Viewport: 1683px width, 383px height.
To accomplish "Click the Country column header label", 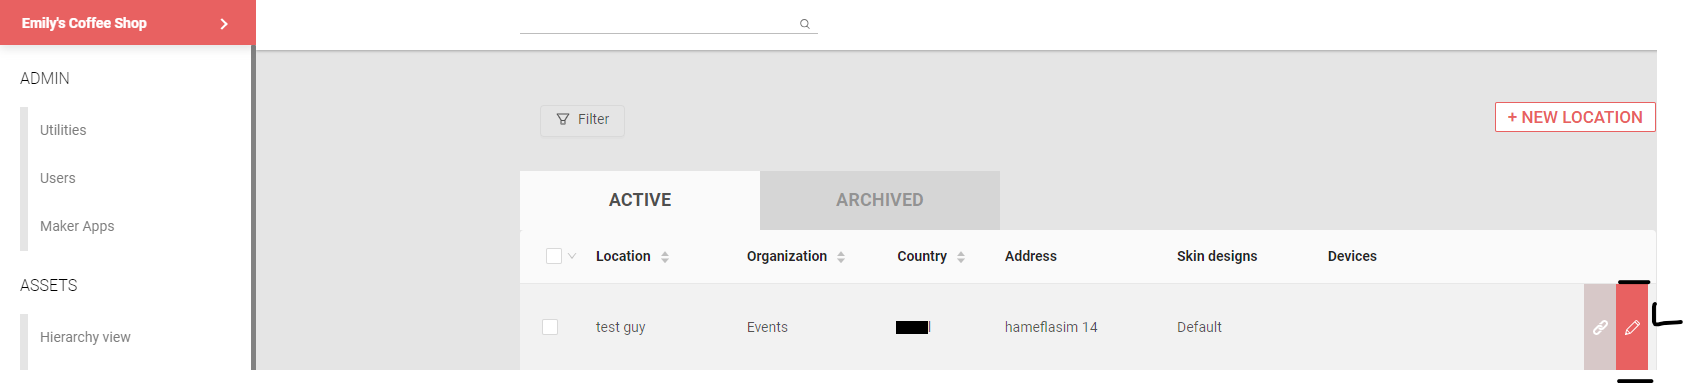I will (922, 256).
